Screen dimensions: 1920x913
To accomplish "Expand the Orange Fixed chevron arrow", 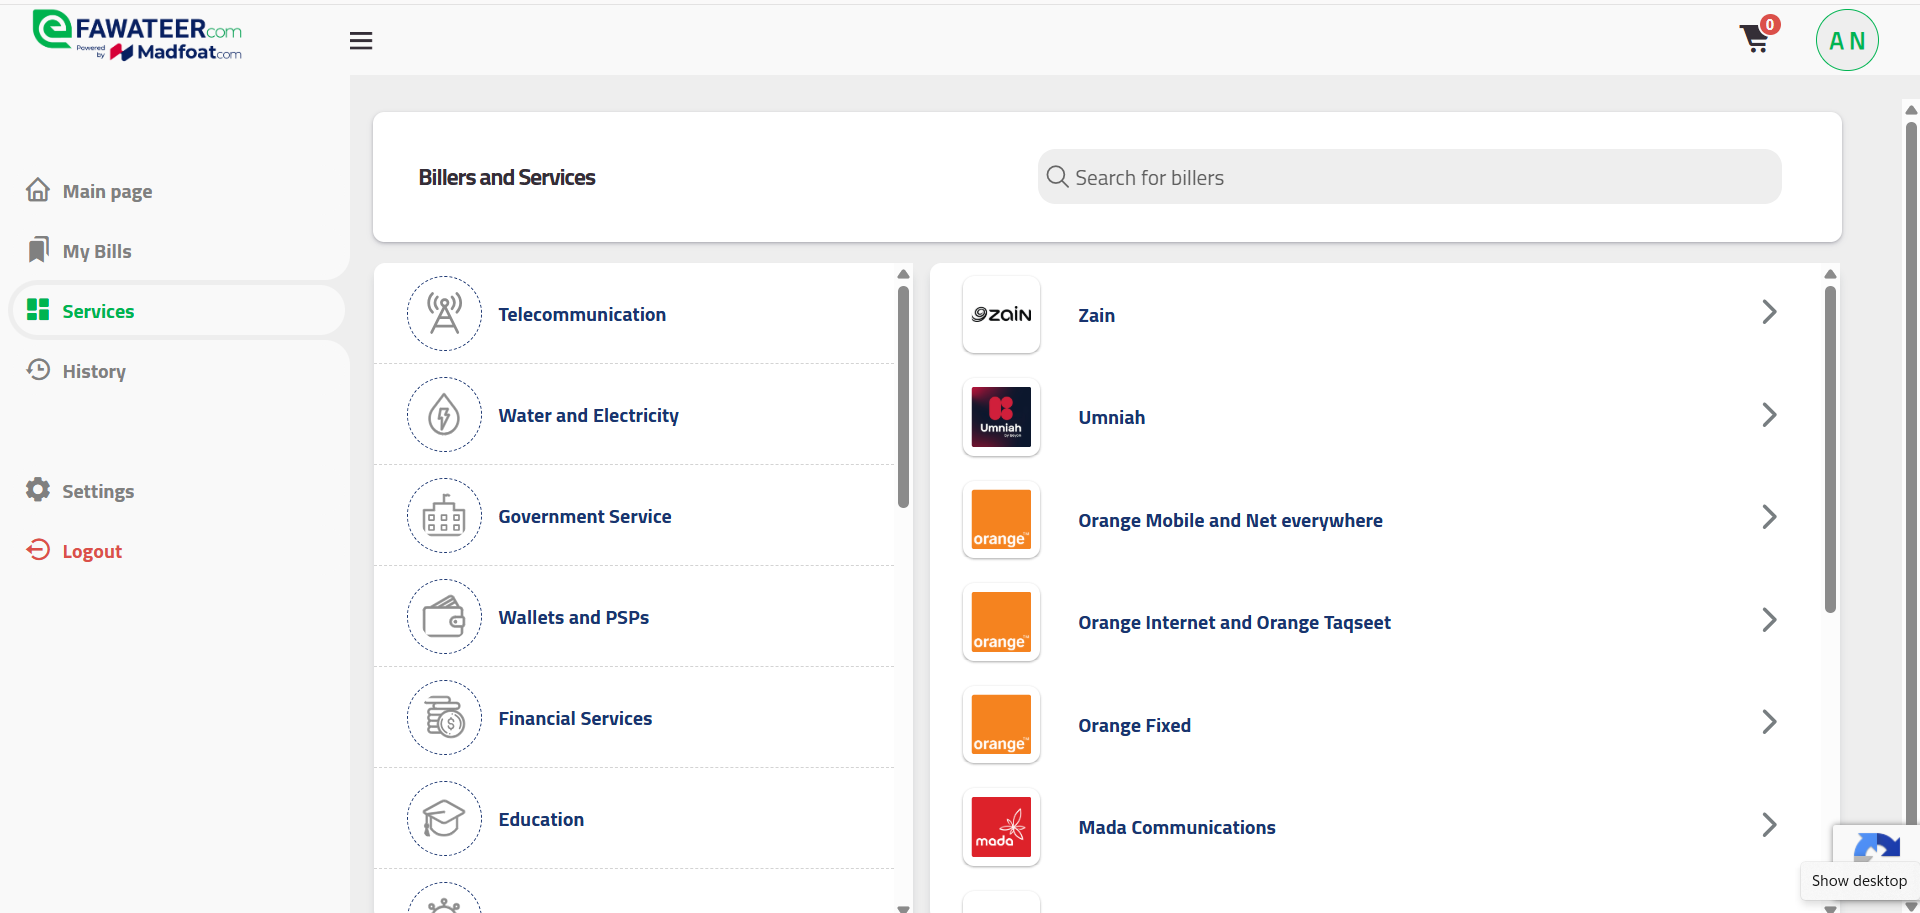I will click(1768, 723).
